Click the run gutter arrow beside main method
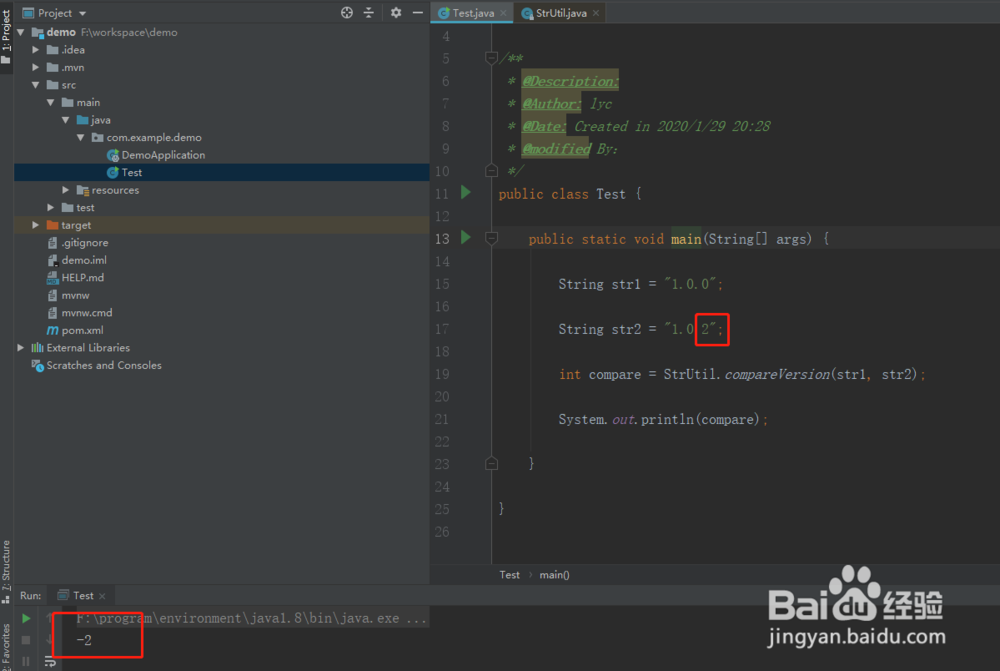The width and height of the screenshot is (1000, 671). pyautogui.click(x=466, y=238)
